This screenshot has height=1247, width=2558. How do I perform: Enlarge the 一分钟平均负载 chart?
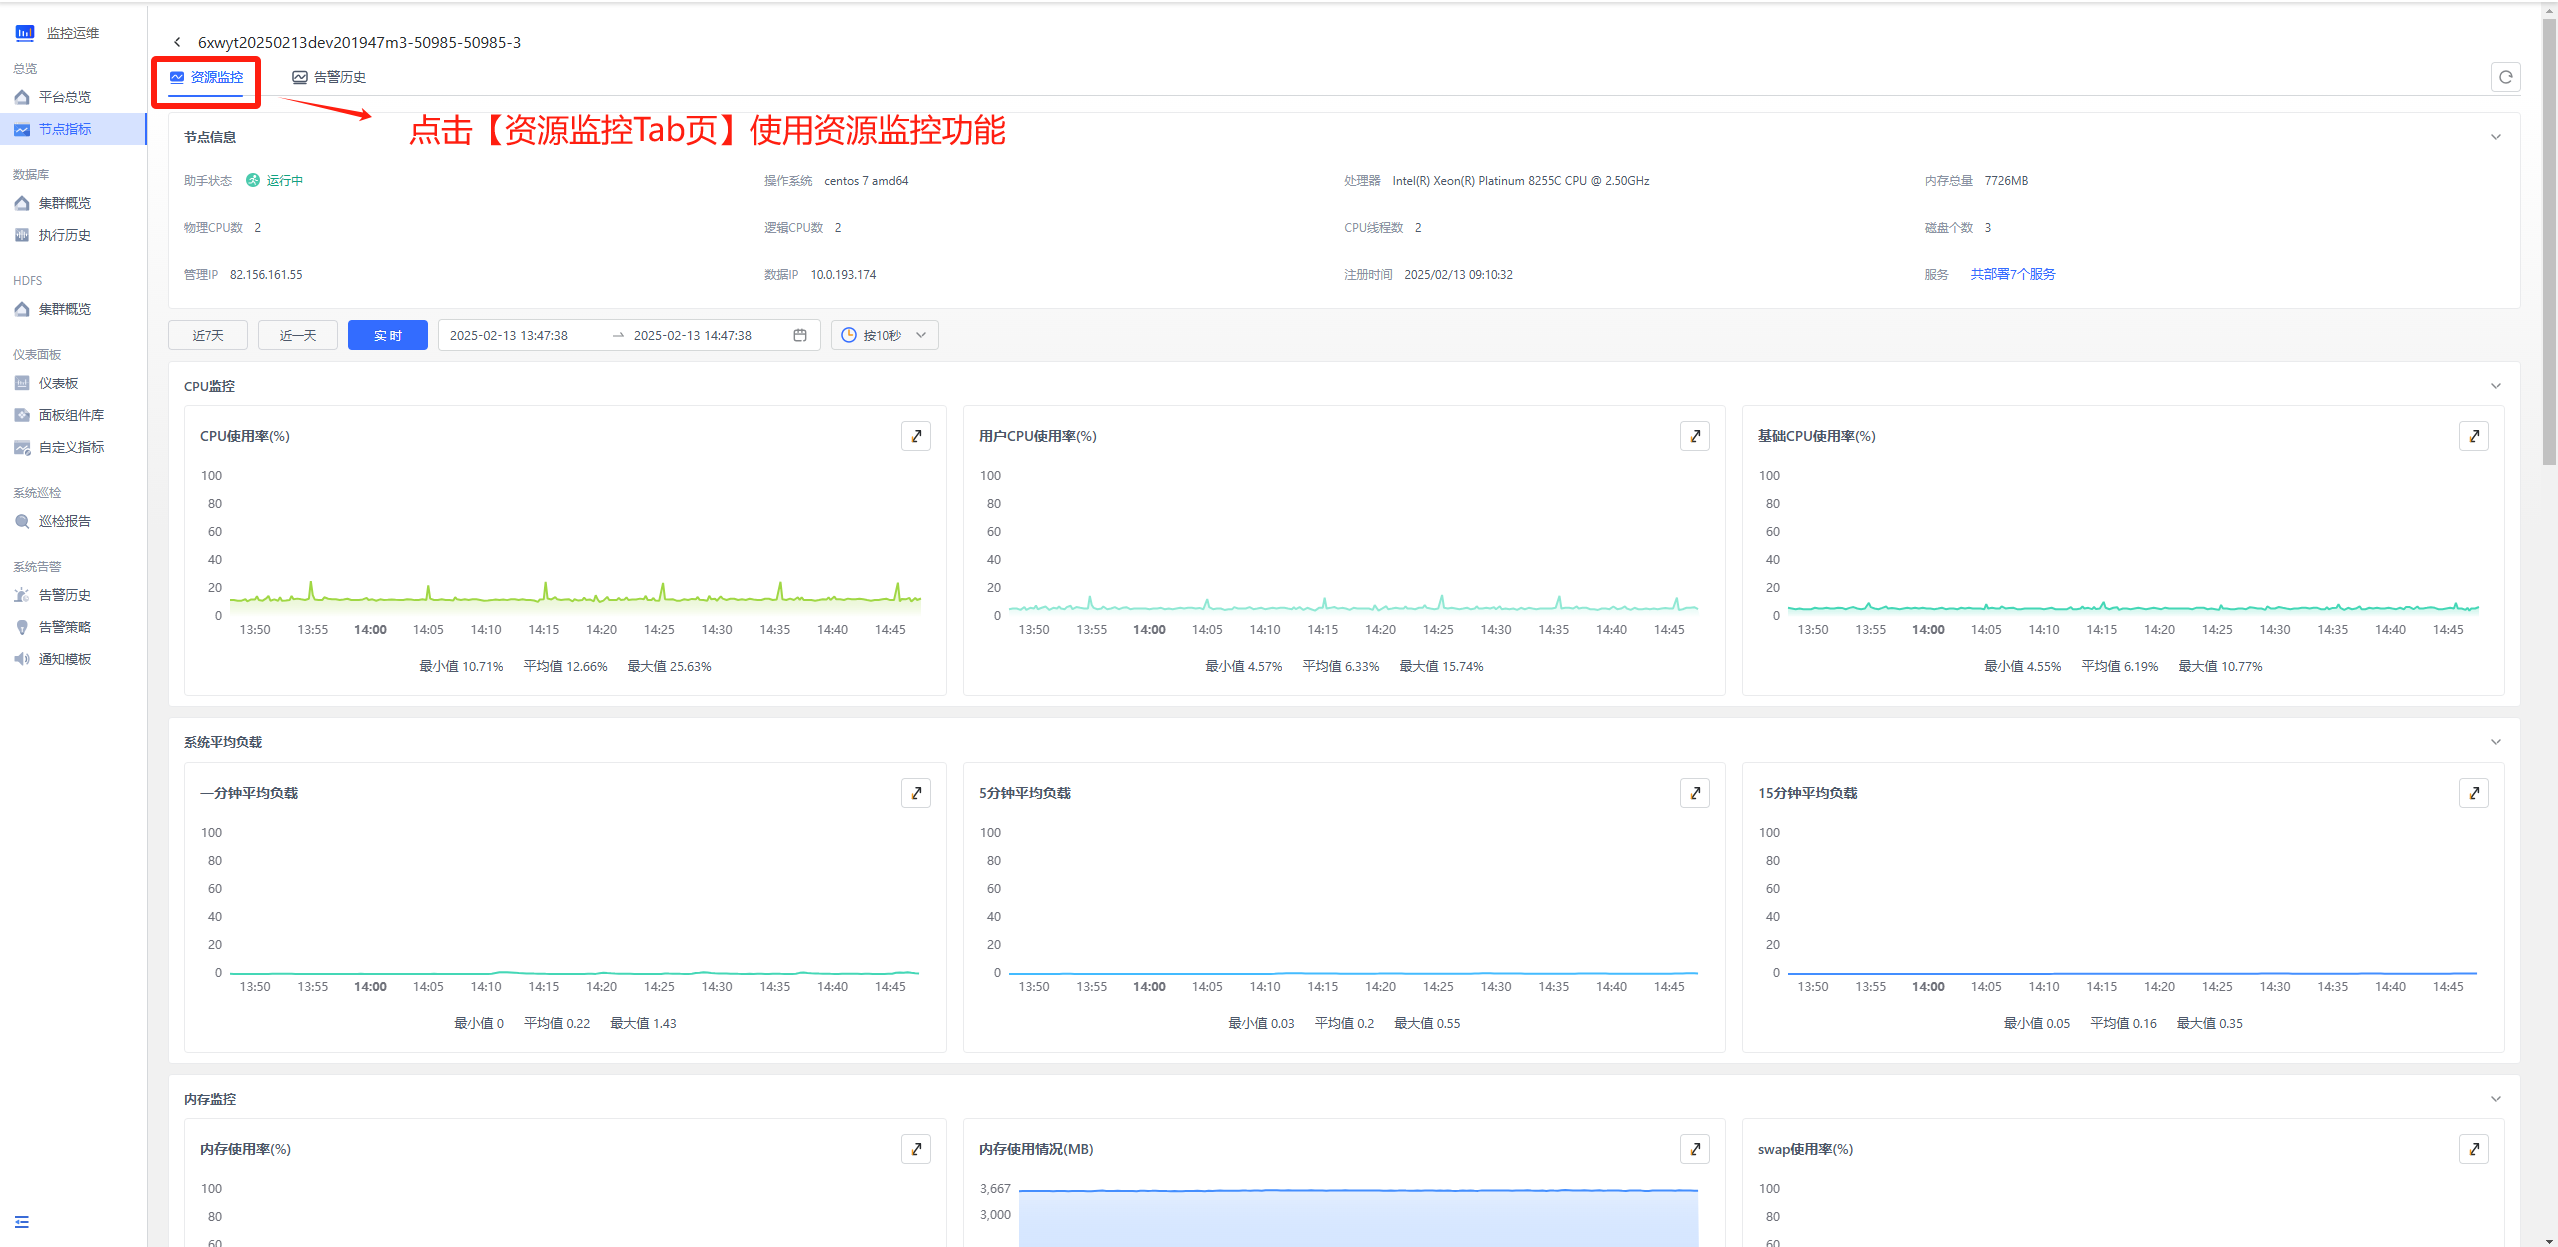tap(916, 793)
